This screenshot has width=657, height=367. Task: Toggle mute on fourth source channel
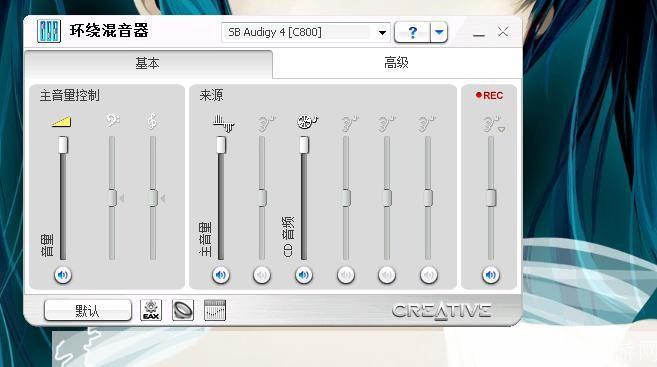tap(346, 275)
